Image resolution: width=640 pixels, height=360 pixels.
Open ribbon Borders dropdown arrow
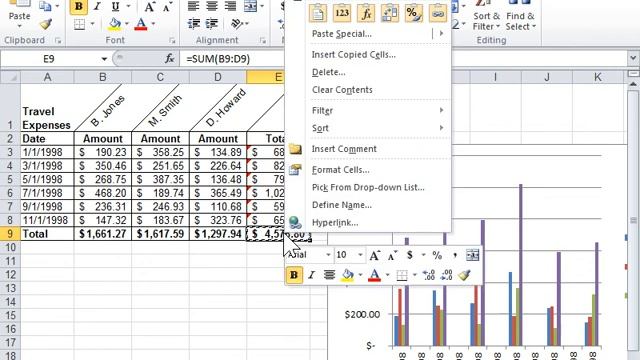tap(93, 24)
